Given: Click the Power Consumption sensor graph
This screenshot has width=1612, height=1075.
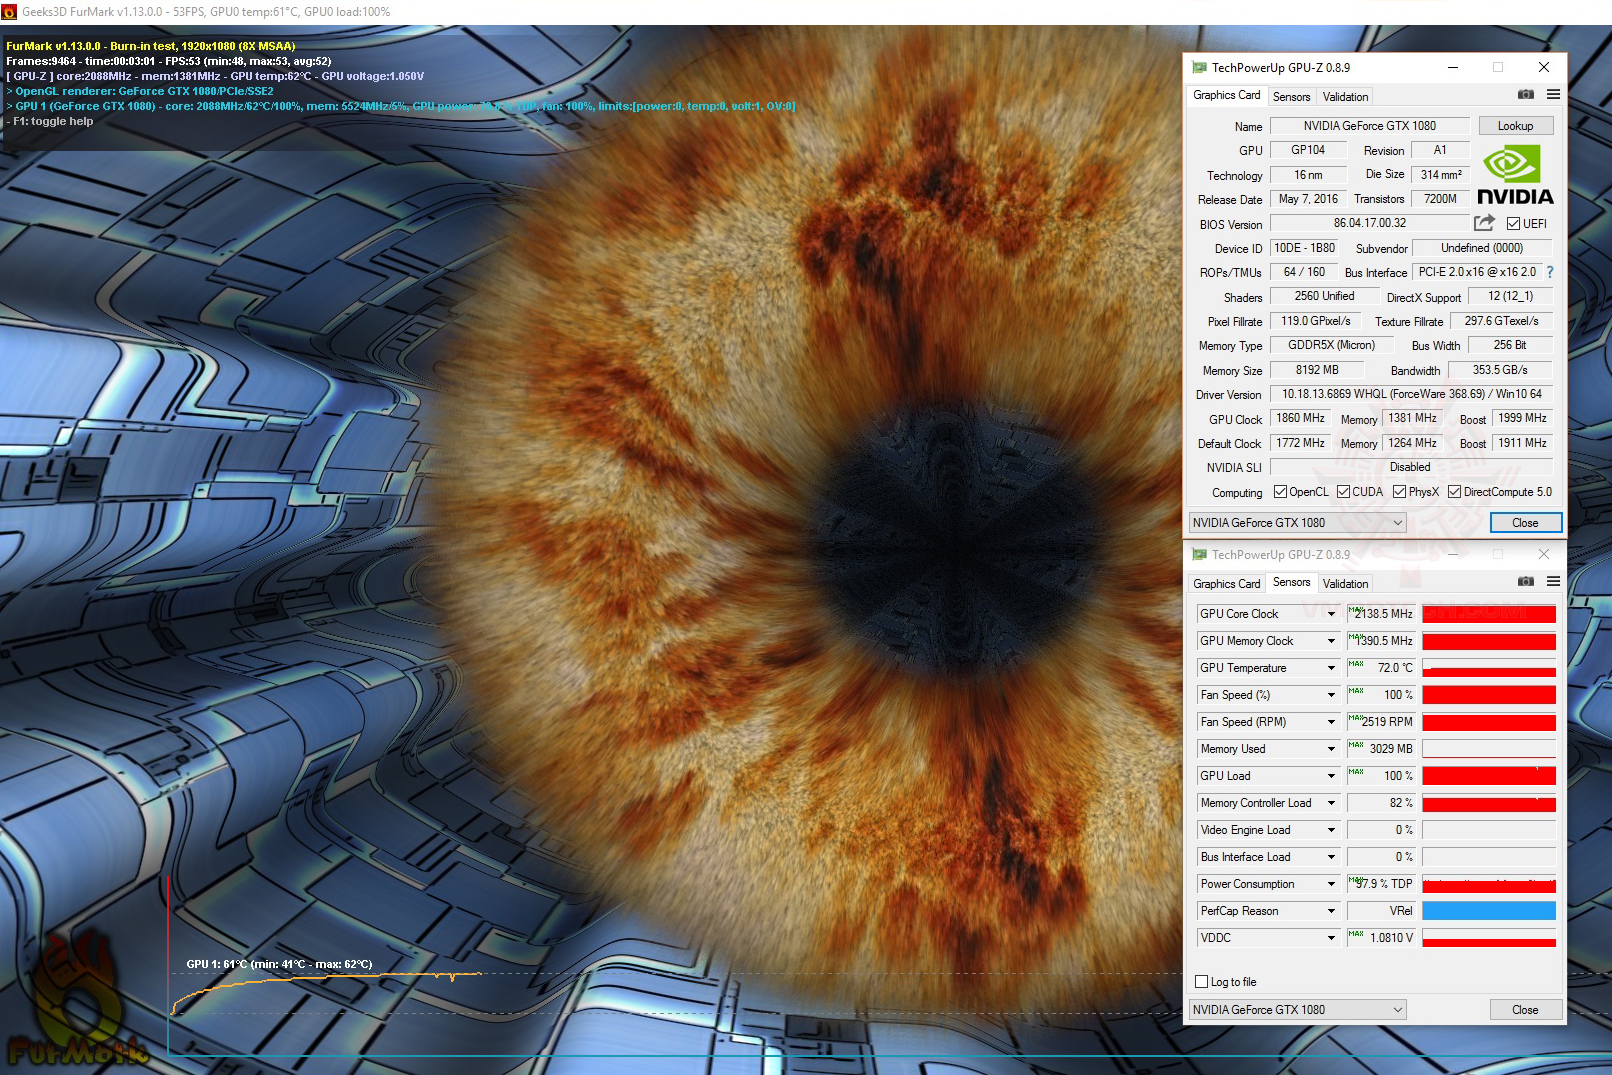Looking at the screenshot, I should pyautogui.click(x=1489, y=884).
